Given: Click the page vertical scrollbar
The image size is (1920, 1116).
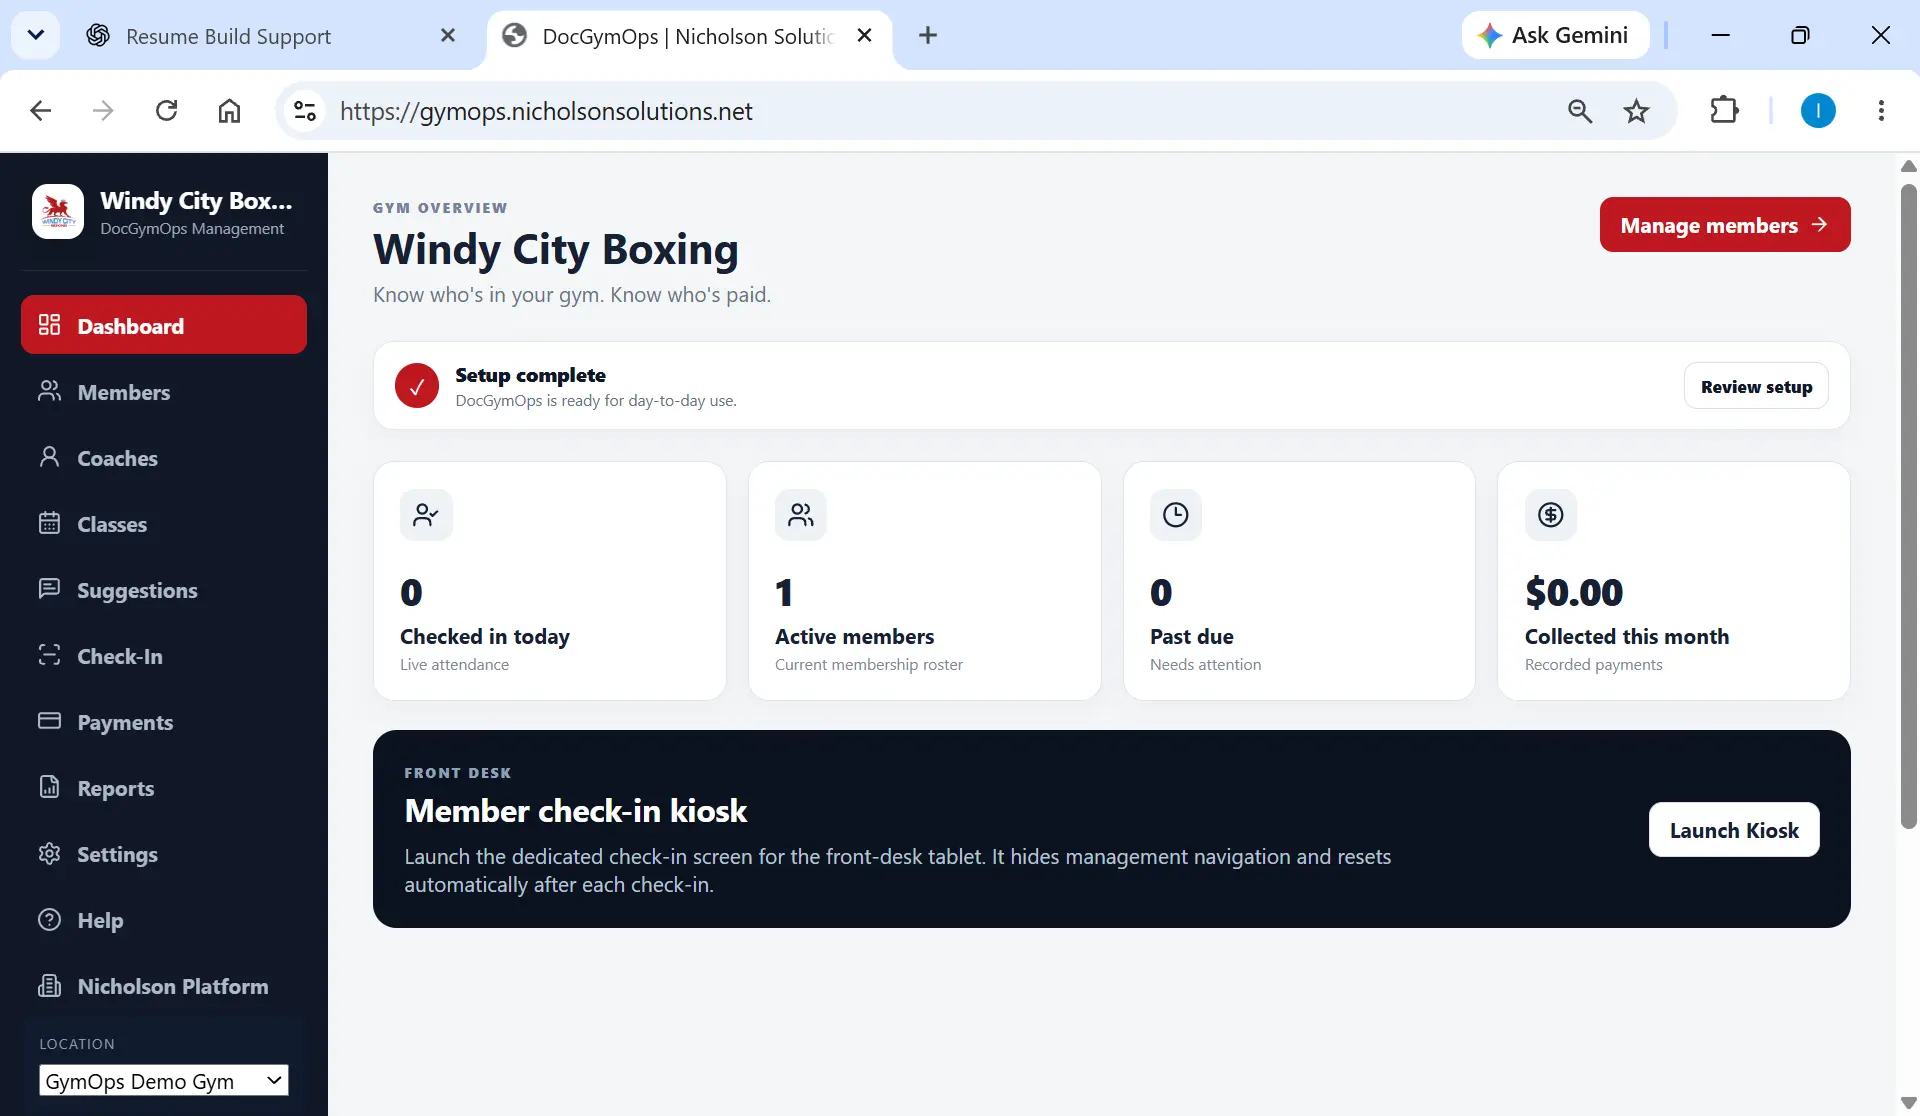Looking at the screenshot, I should pos(1908,505).
